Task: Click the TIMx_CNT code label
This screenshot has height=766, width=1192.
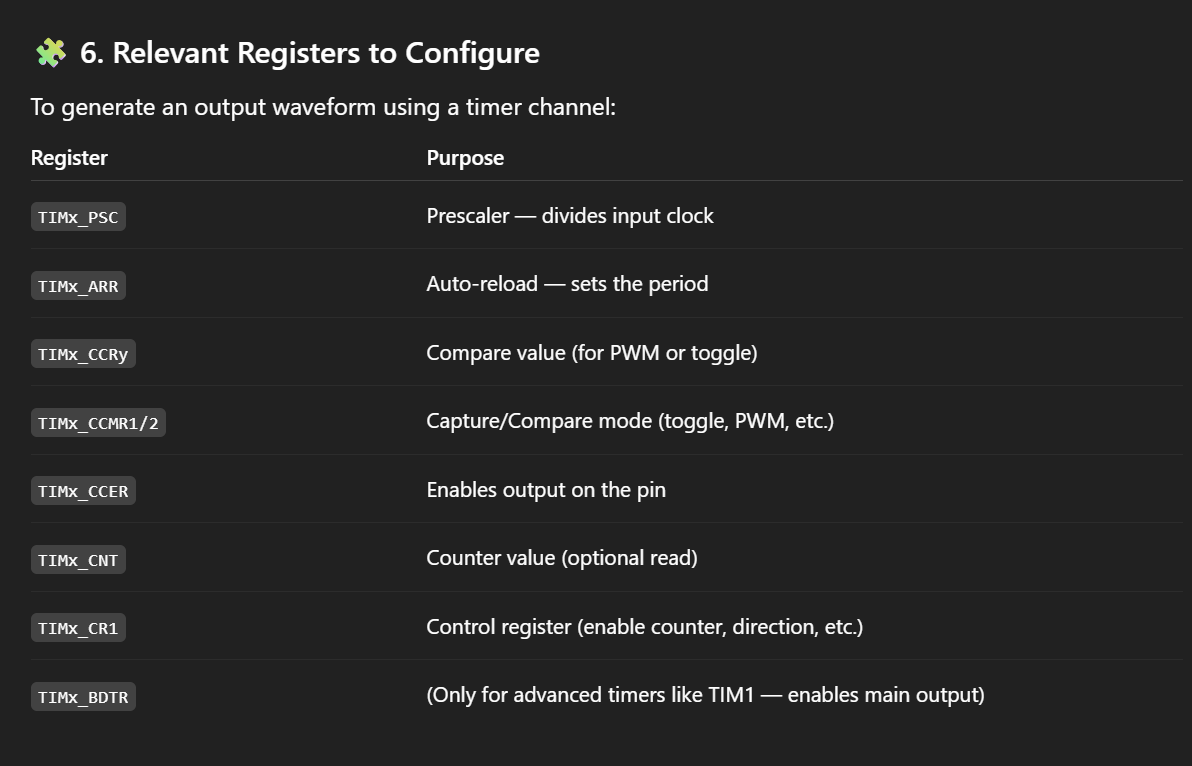Action: click(78, 560)
